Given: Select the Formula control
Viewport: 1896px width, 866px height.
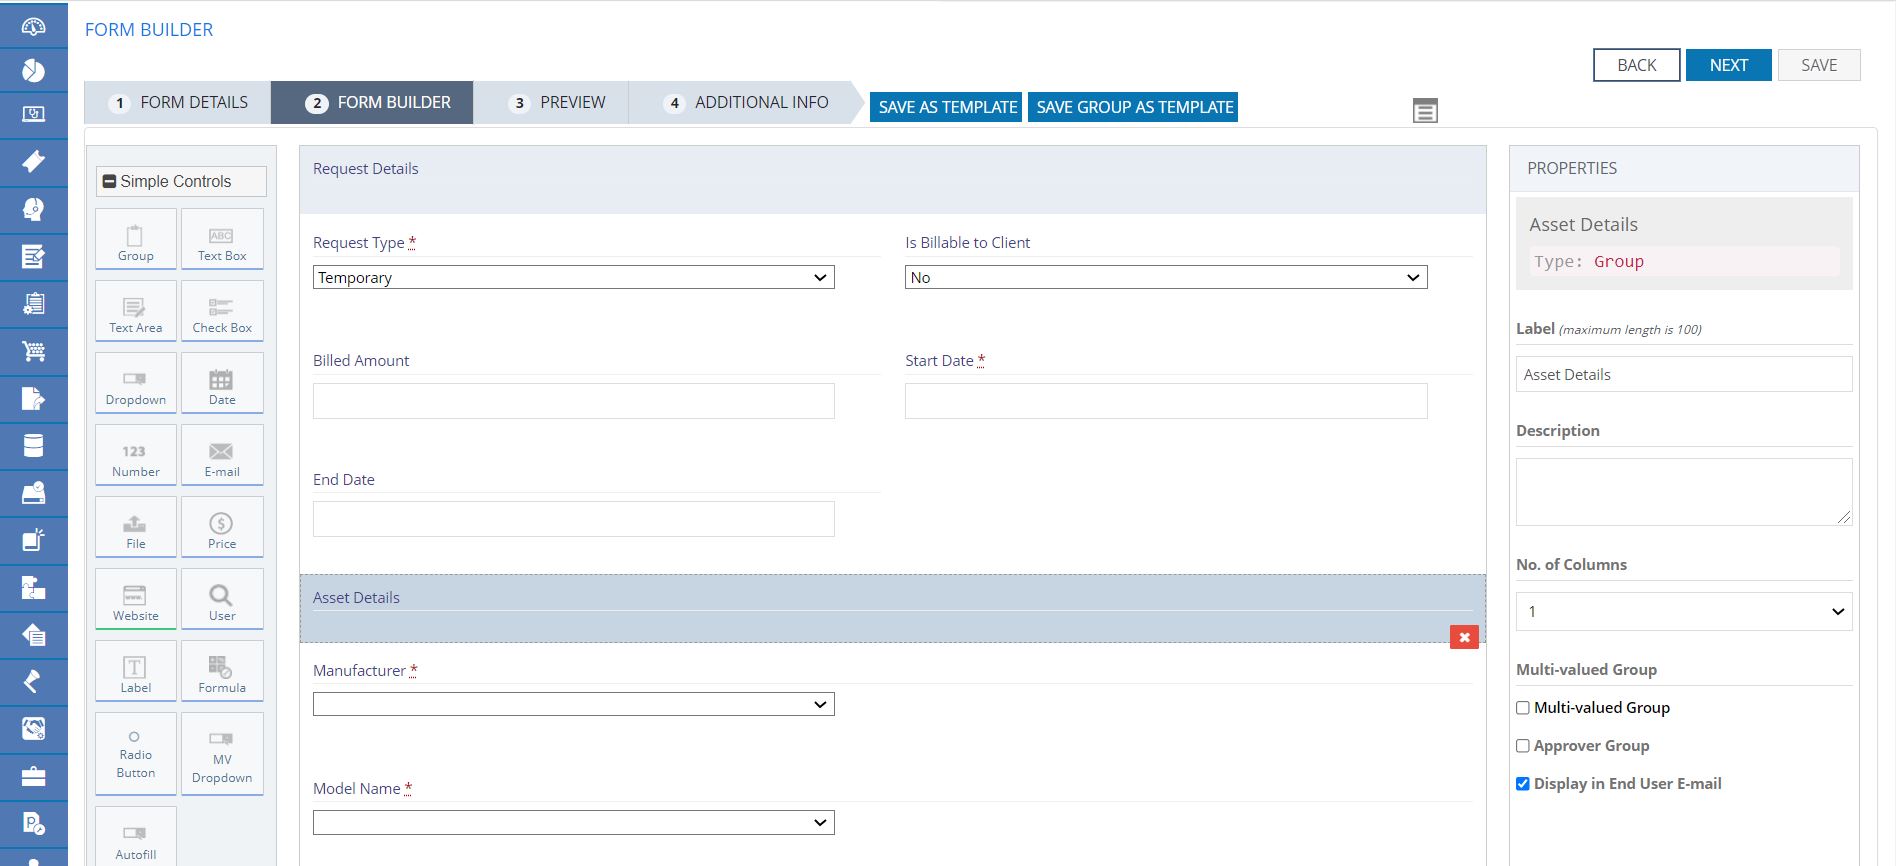Looking at the screenshot, I should (x=222, y=671).
